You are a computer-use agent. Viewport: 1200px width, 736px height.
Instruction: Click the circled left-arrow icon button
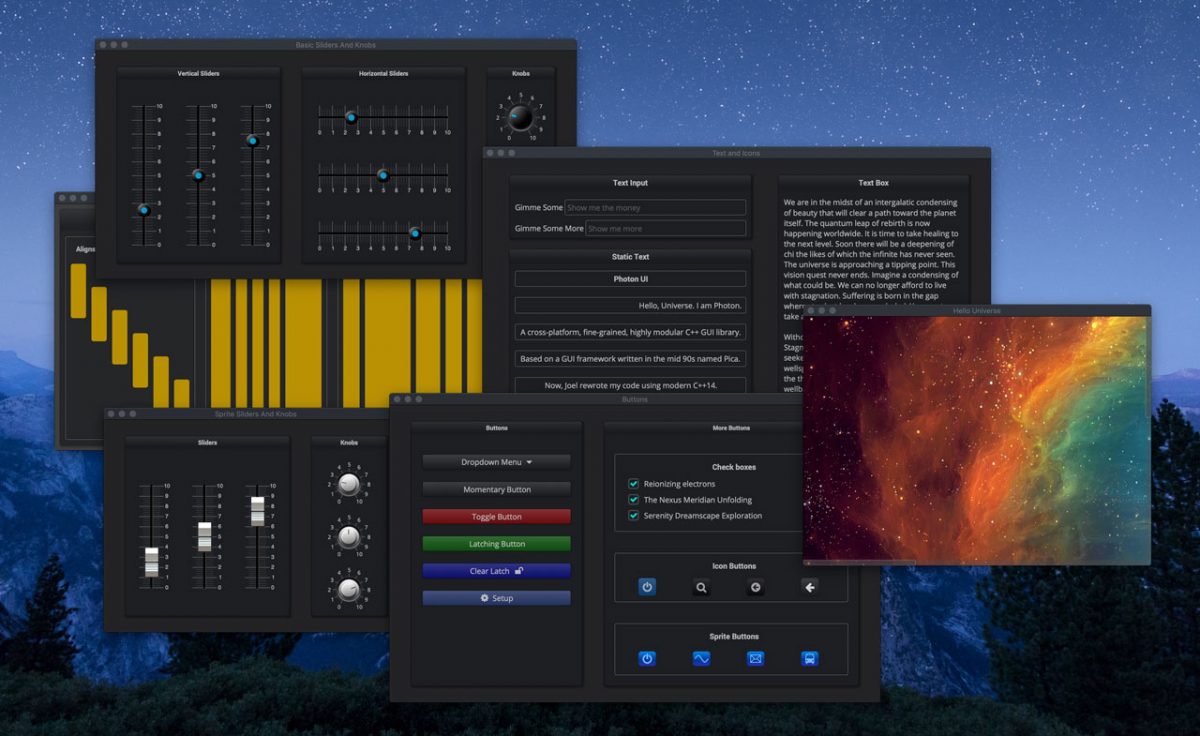pos(755,587)
